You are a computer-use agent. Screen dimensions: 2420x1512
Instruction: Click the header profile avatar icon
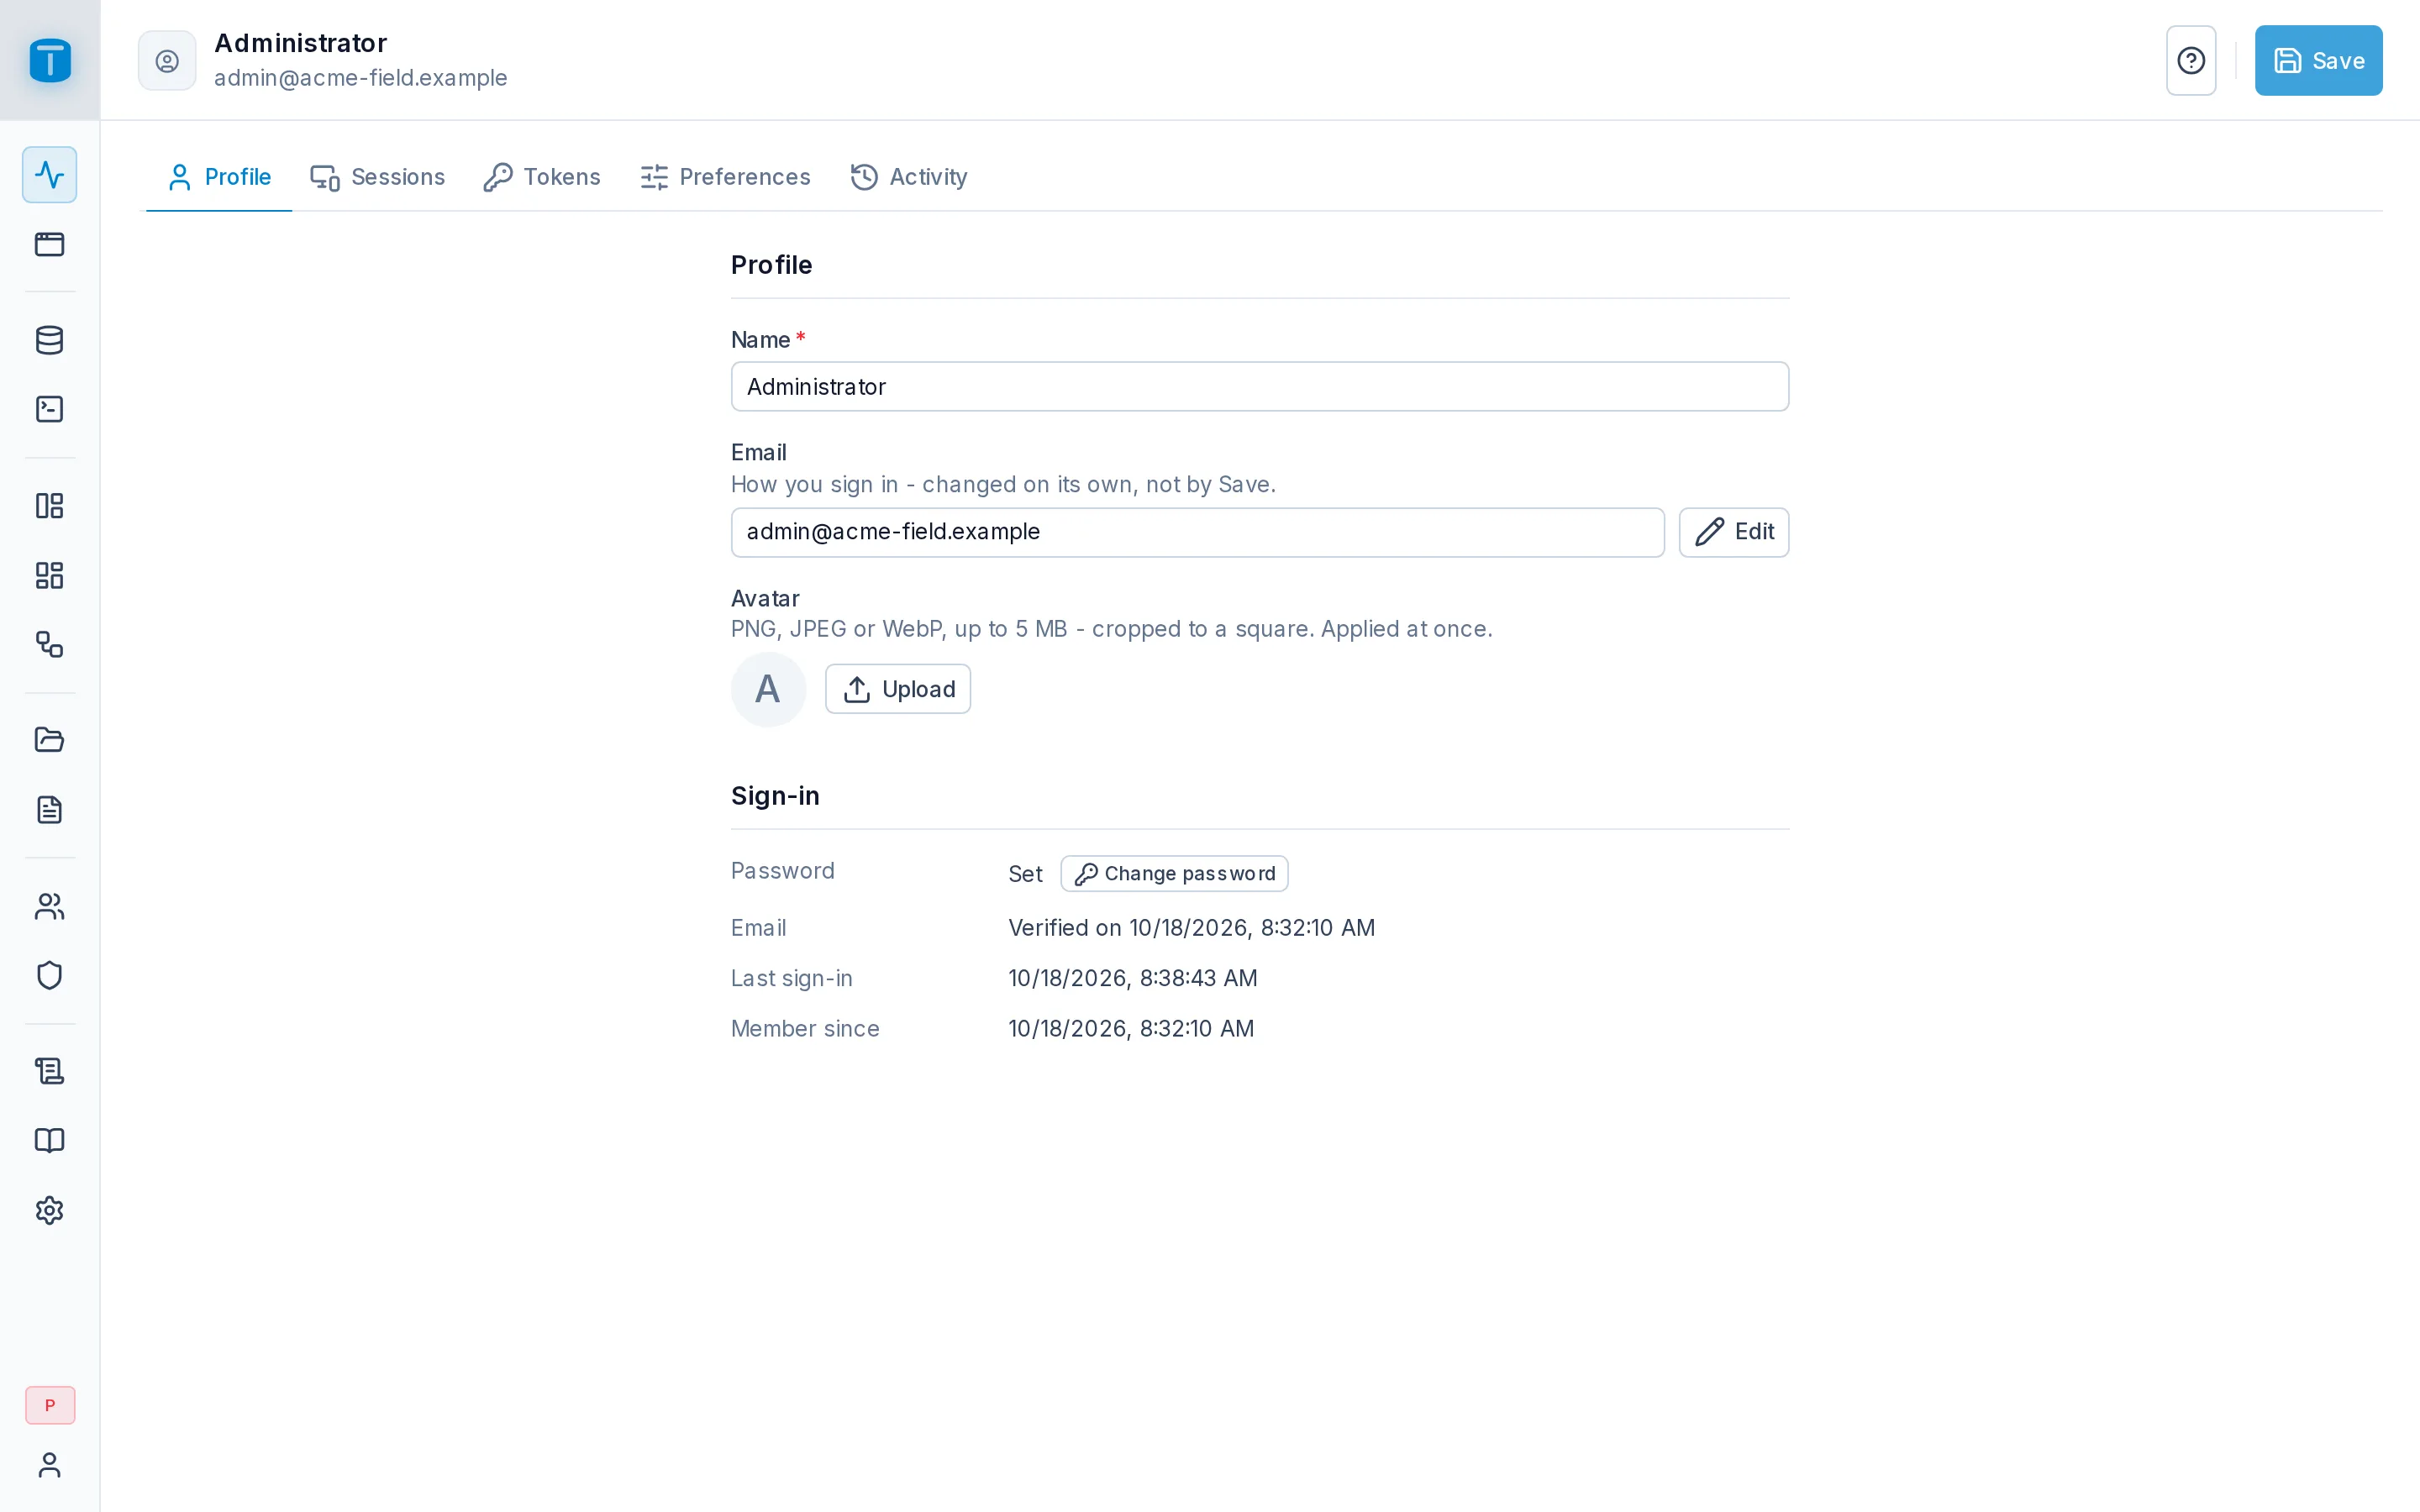167,61
